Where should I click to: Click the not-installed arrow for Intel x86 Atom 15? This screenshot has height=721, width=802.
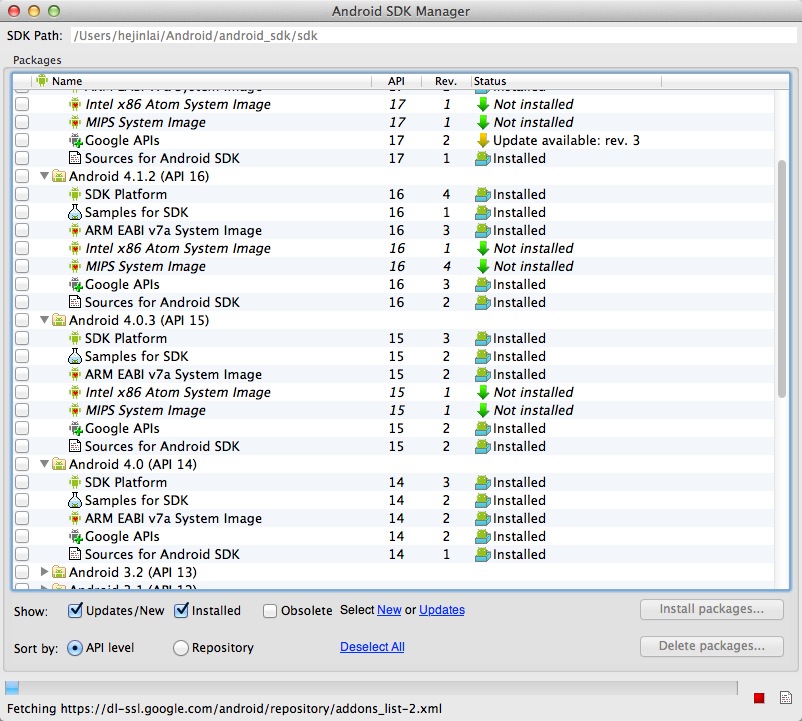tap(482, 392)
